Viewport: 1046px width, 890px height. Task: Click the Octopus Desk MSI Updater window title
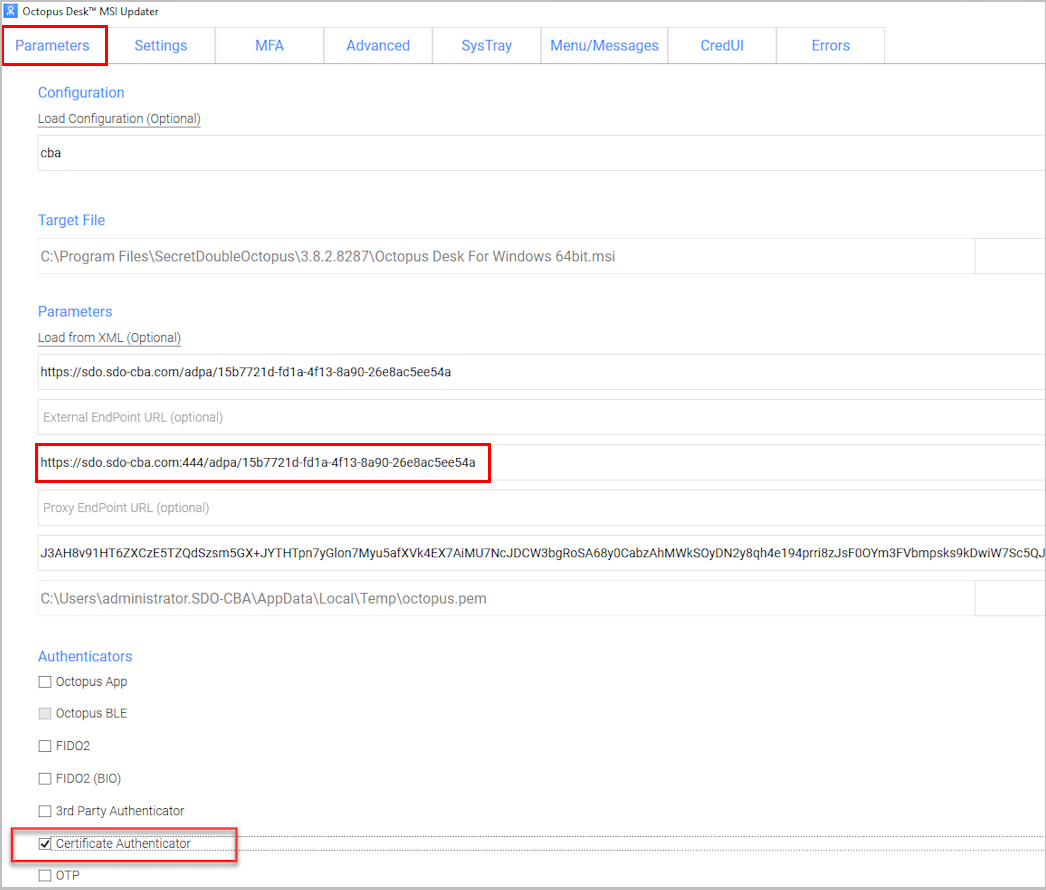coord(90,11)
